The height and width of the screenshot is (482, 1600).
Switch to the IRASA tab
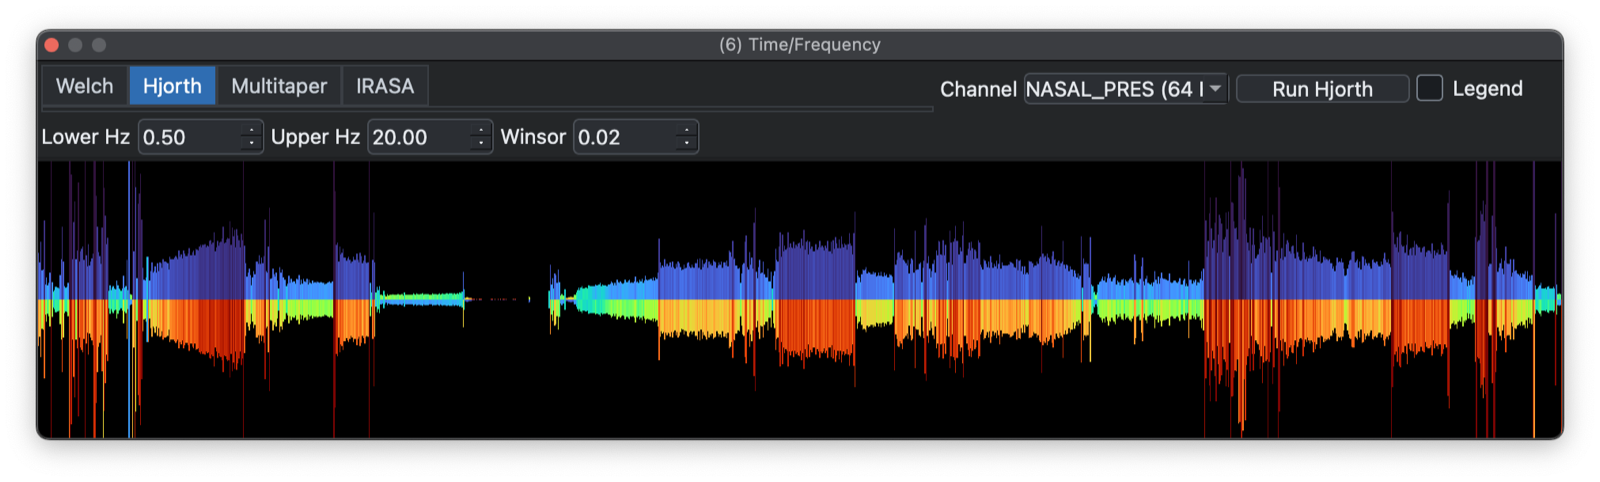pyautogui.click(x=385, y=86)
